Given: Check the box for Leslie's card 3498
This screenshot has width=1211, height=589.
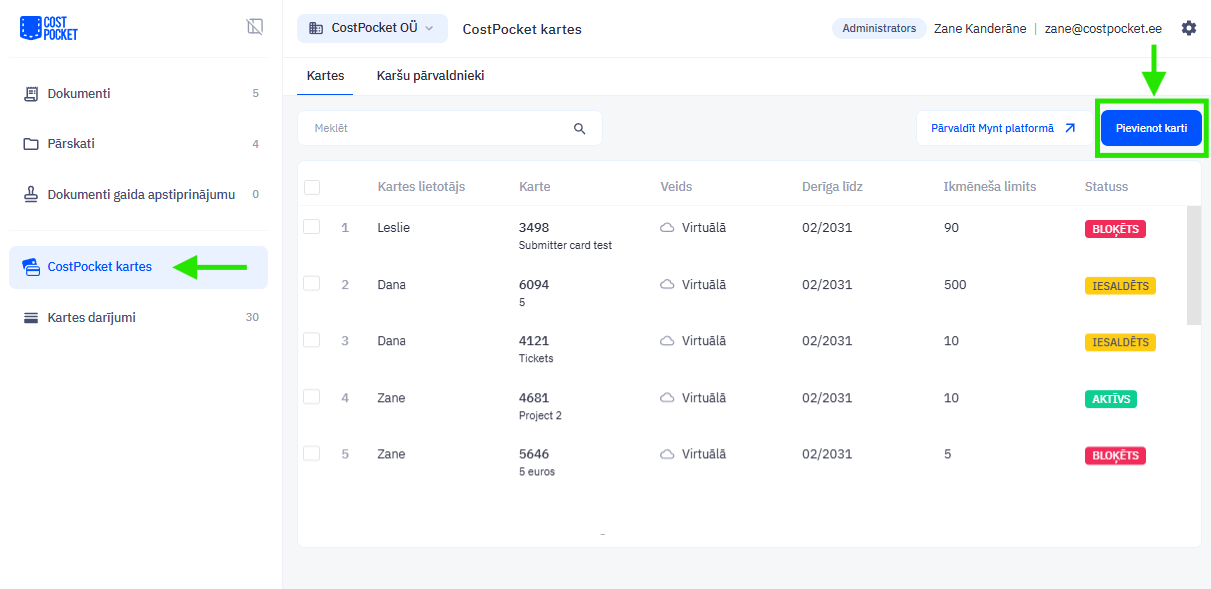Looking at the screenshot, I should coord(312,227).
